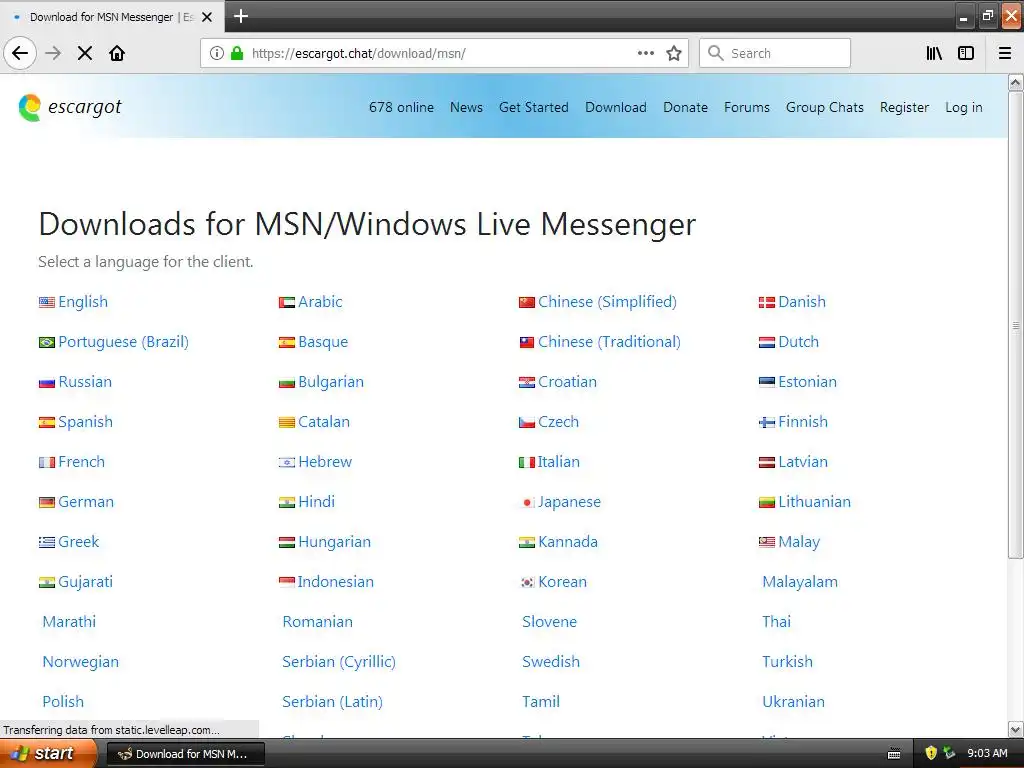The image size is (1024, 768).
Task: Click the vertical scrollbar thumb
Action: (1016, 325)
